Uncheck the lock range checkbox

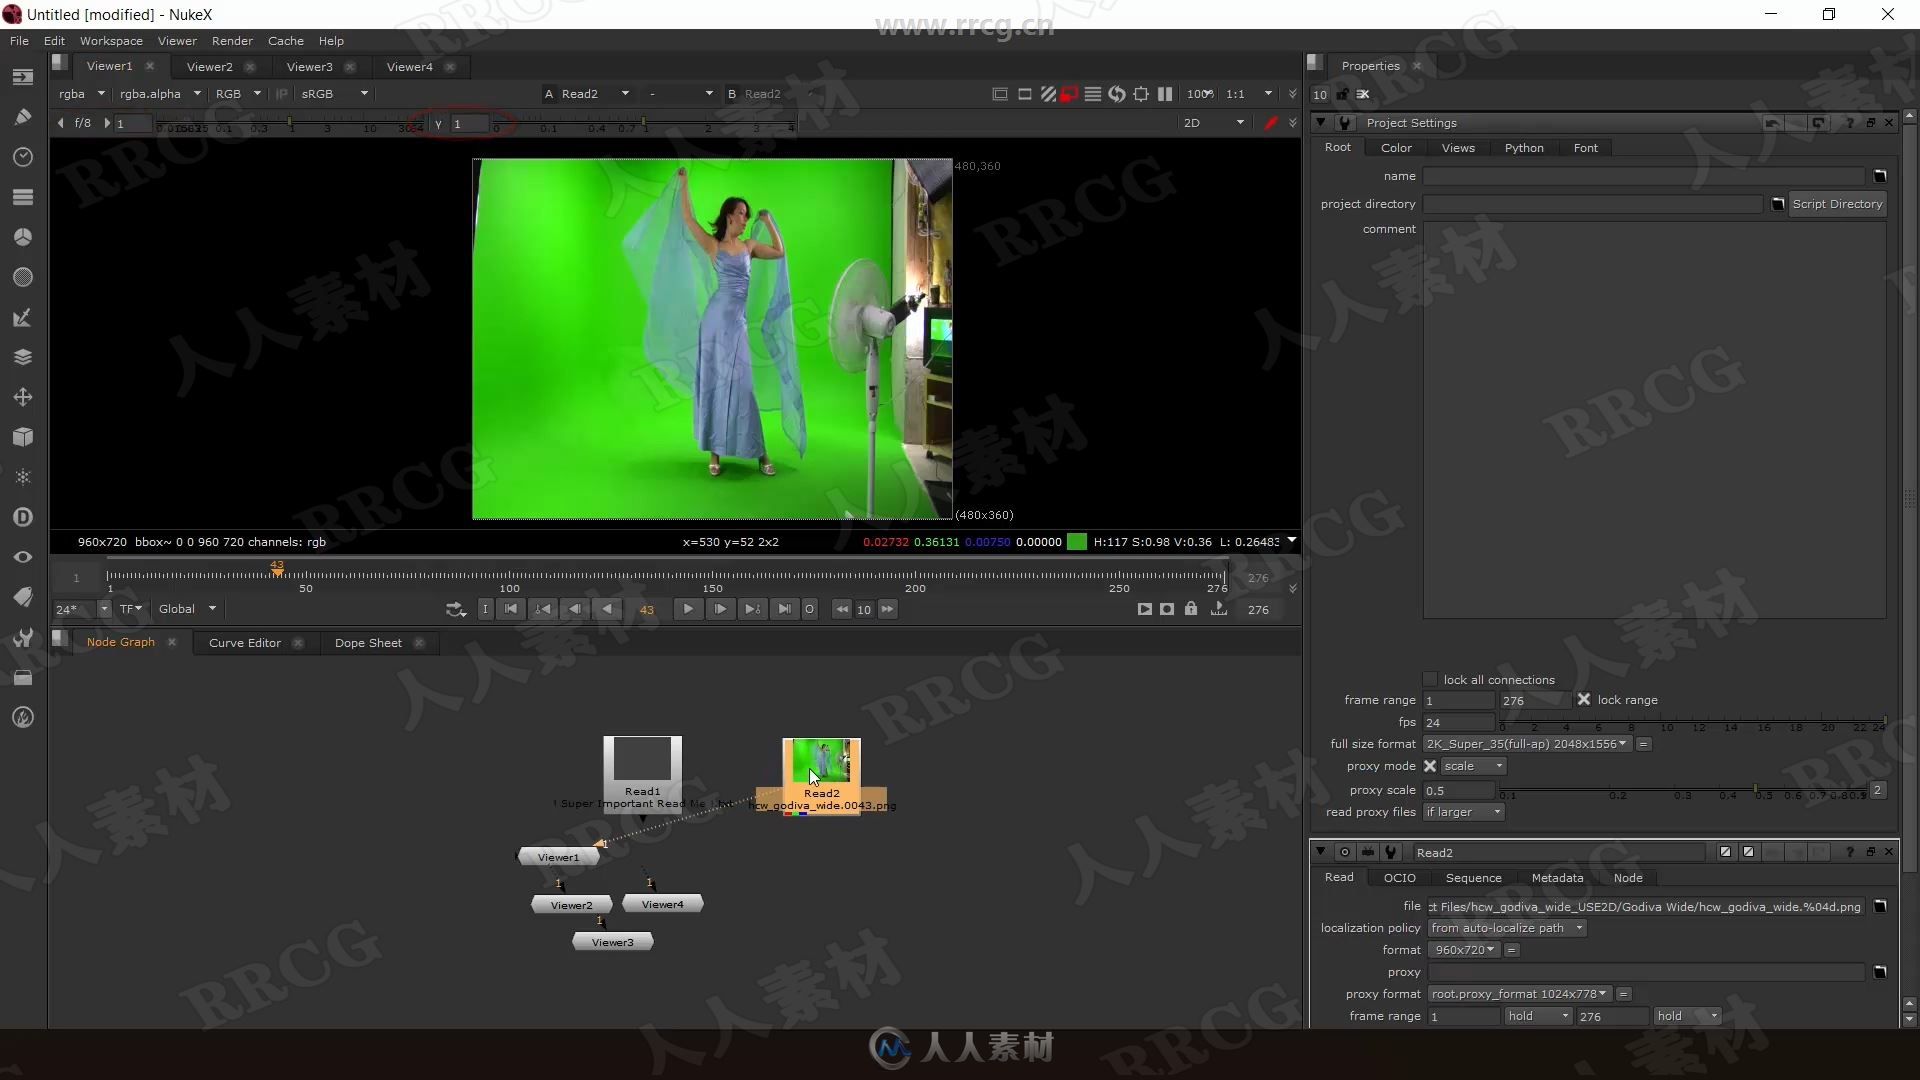1584,700
